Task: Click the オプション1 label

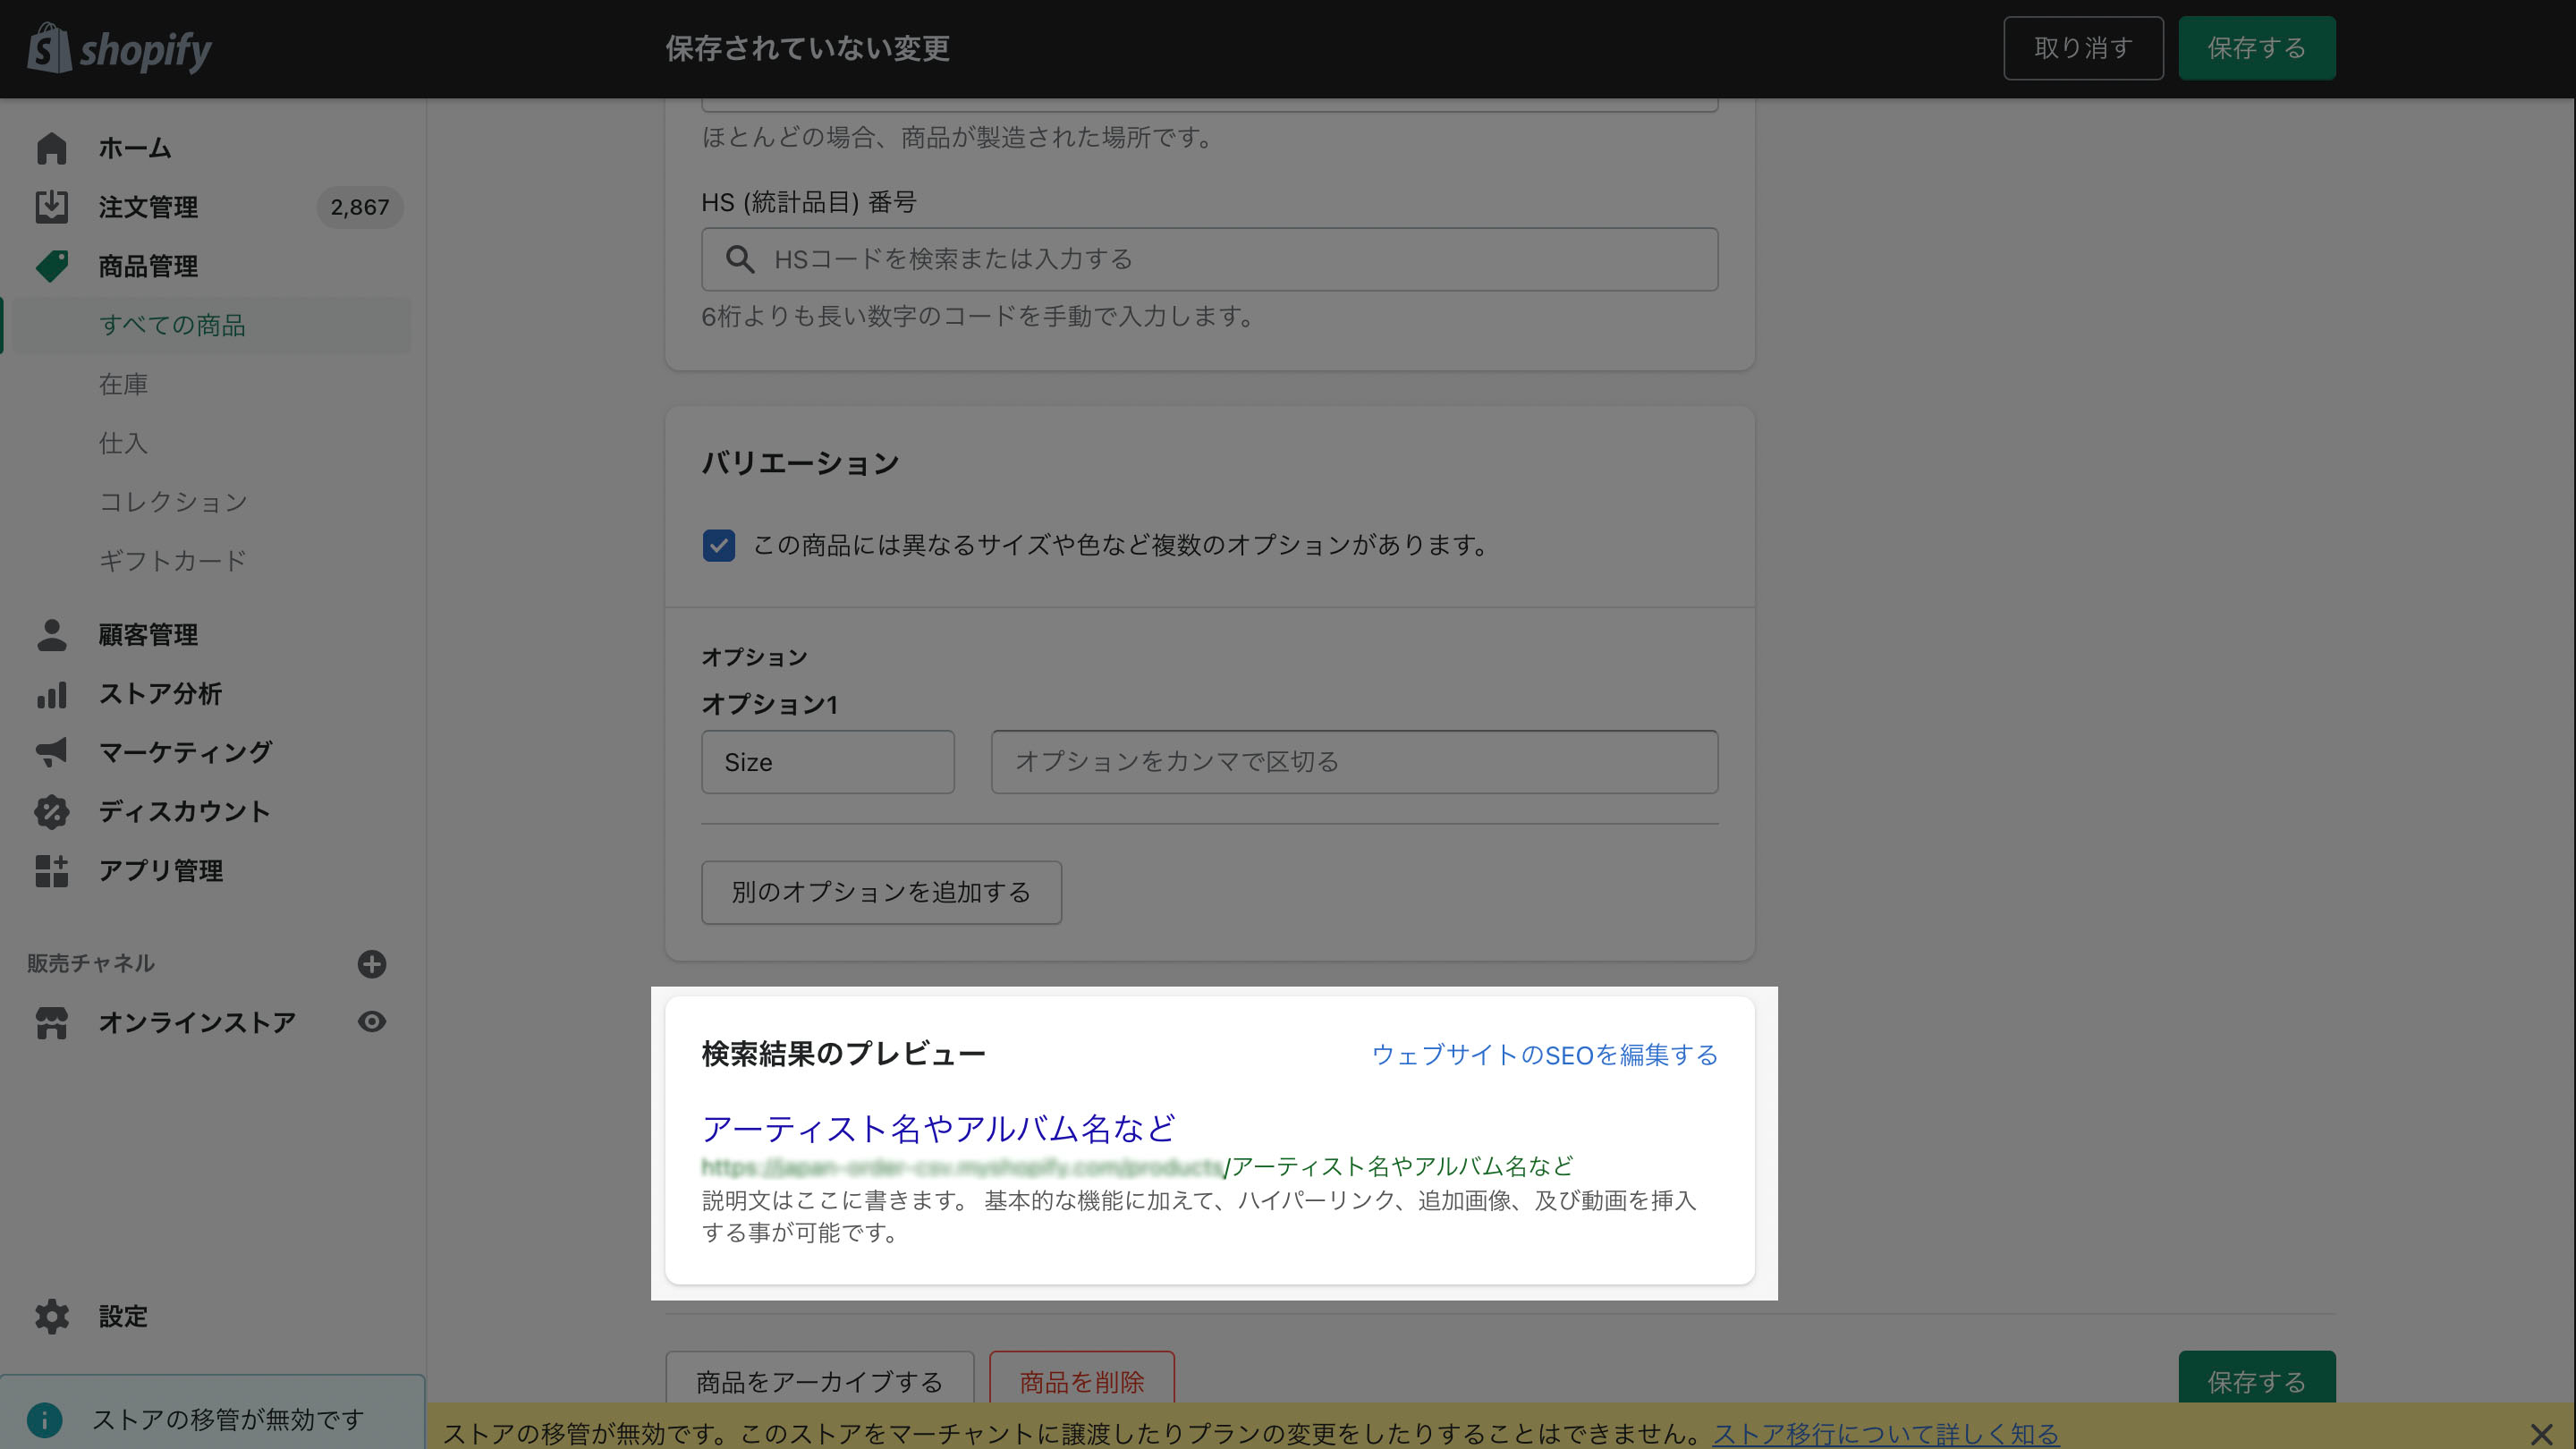Action: [x=770, y=704]
